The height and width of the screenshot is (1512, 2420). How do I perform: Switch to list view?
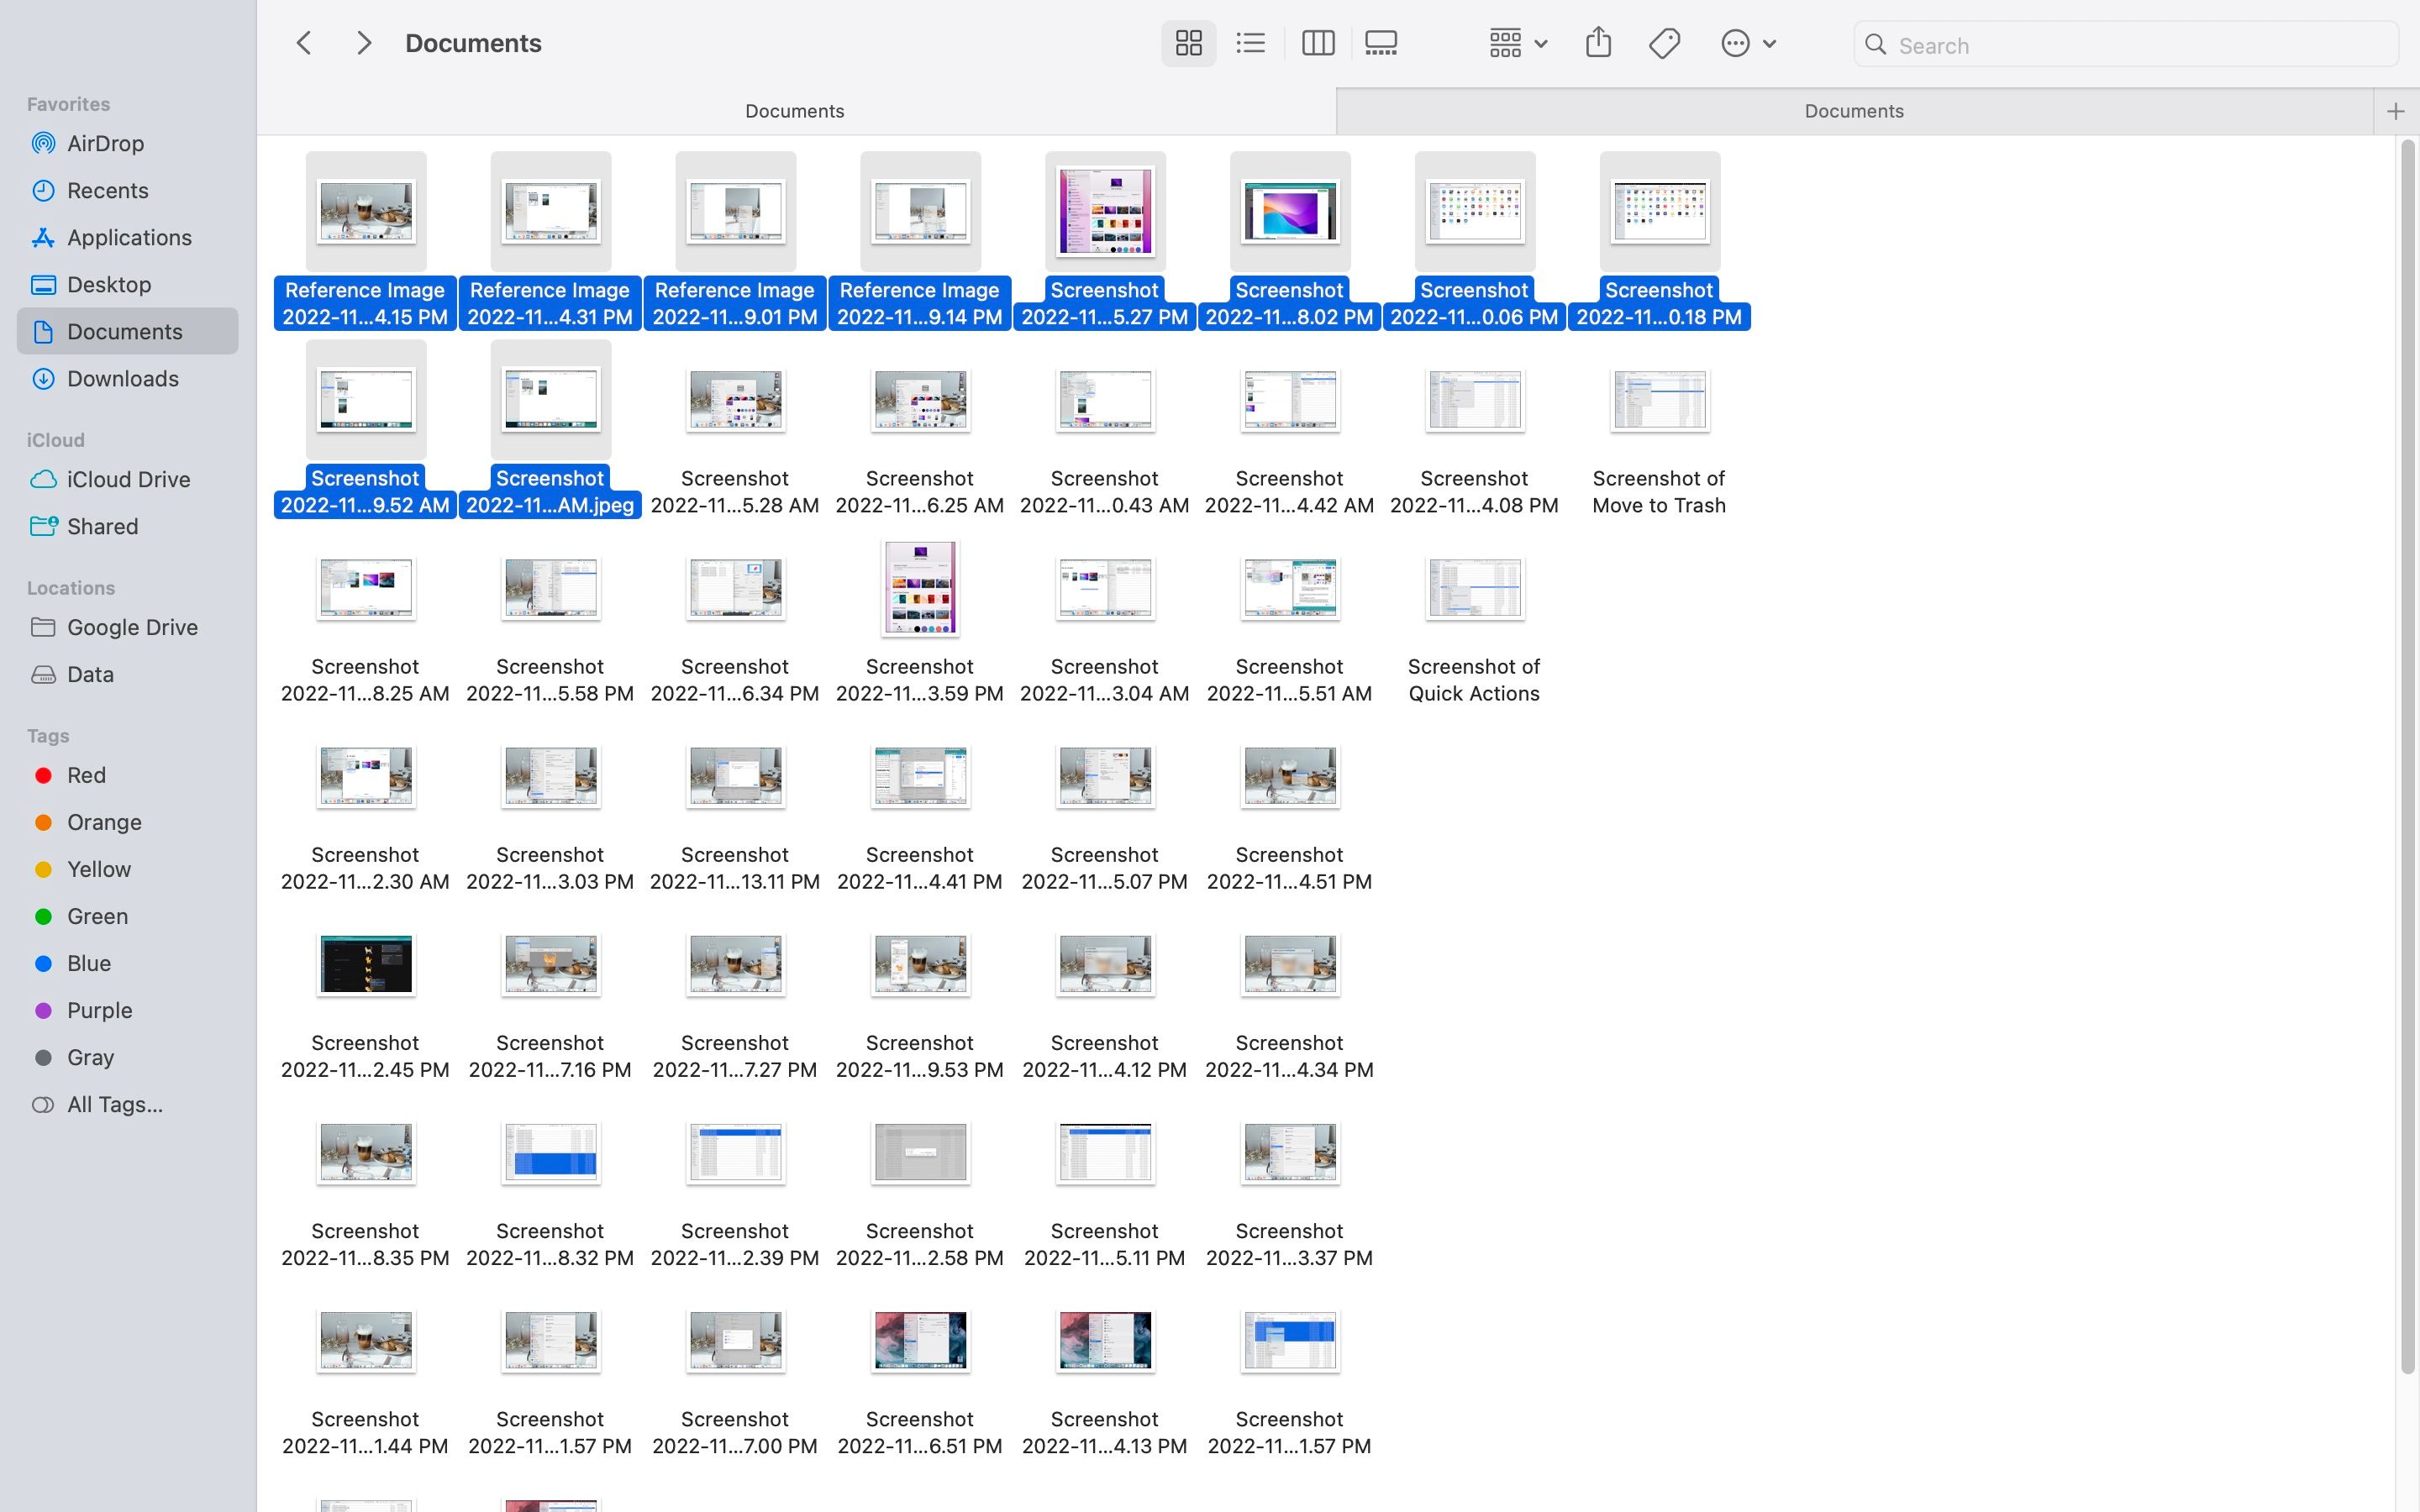tap(1250, 44)
